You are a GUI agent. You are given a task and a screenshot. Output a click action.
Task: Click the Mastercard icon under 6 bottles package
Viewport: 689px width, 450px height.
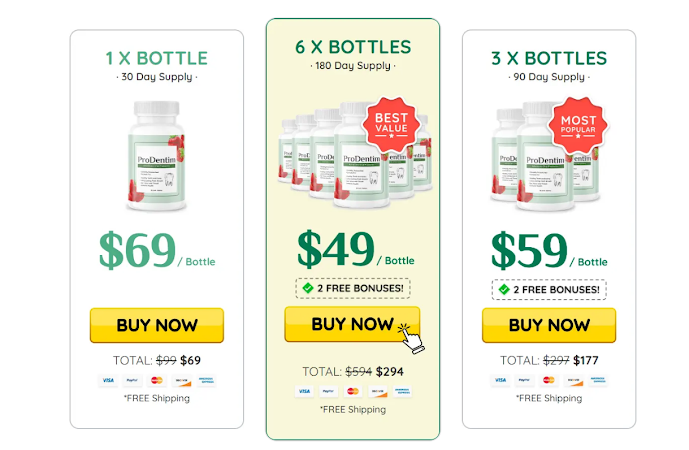click(353, 391)
